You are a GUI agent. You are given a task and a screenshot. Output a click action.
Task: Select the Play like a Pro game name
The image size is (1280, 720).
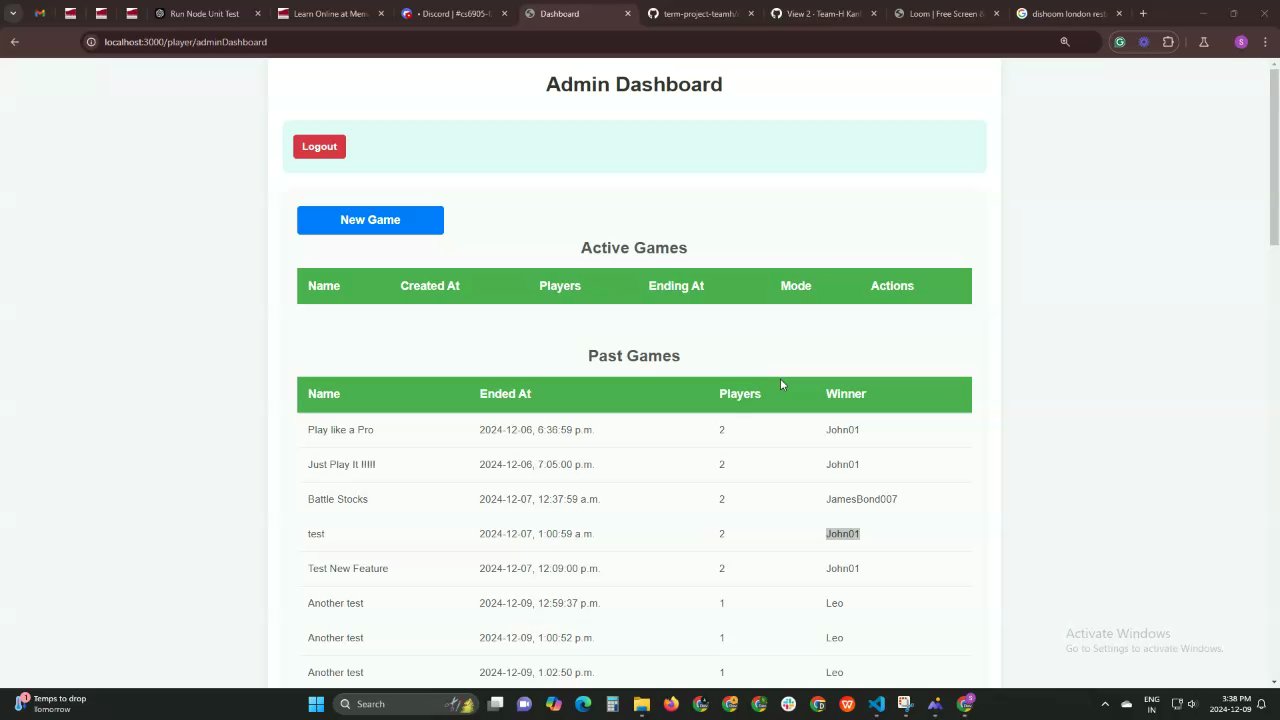[x=341, y=430]
